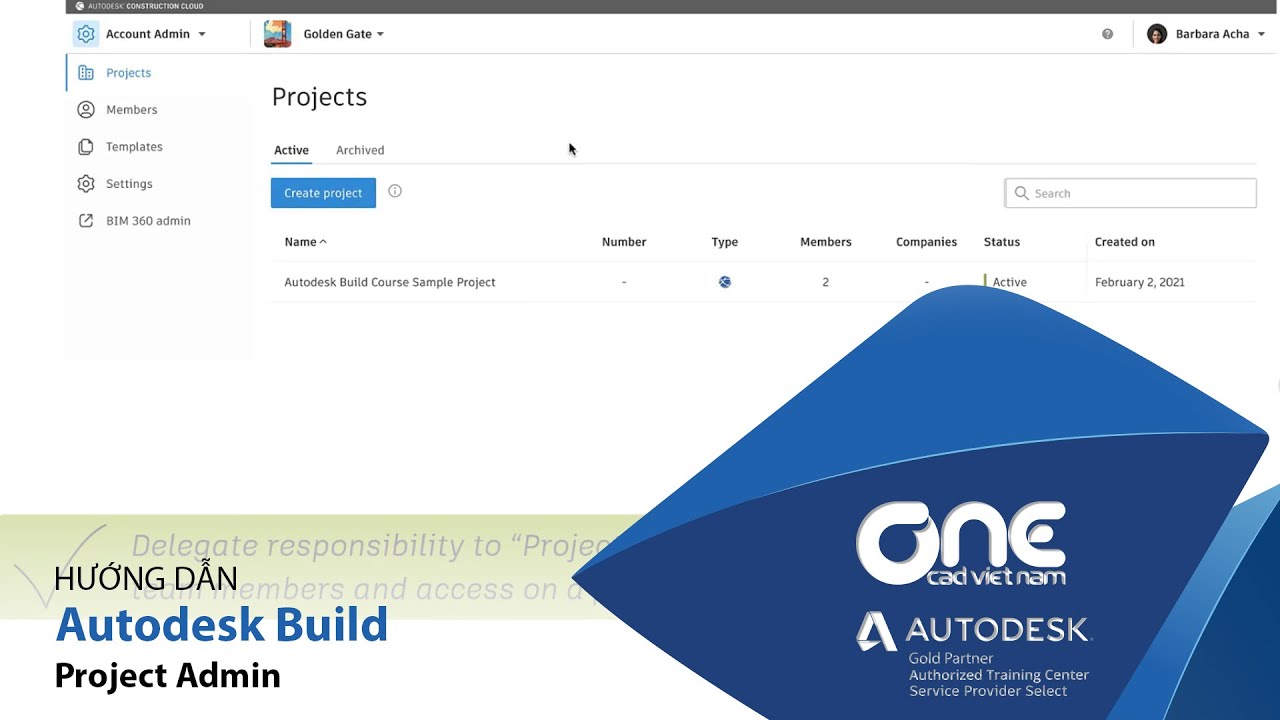Click the Members person icon
Viewport: 1280px width, 720px height.
86,110
